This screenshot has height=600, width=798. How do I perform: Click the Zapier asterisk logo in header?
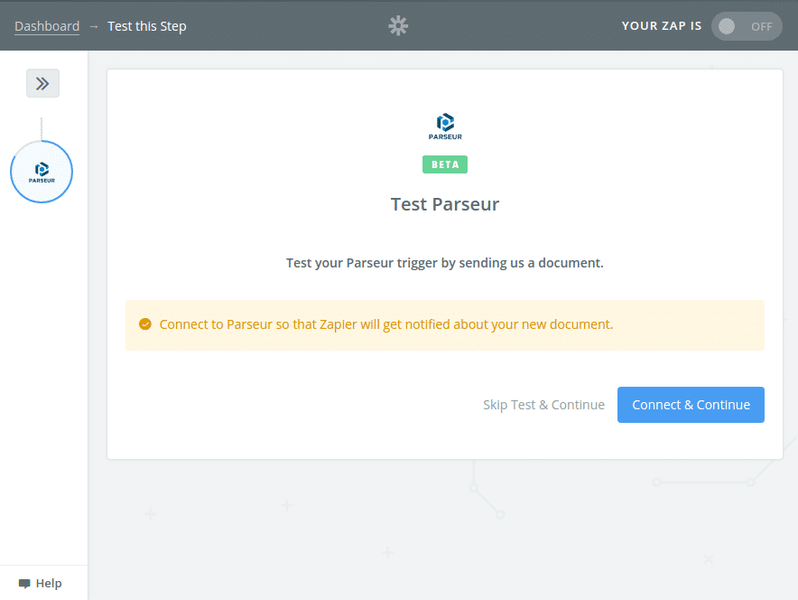click(x=398, y=26)
